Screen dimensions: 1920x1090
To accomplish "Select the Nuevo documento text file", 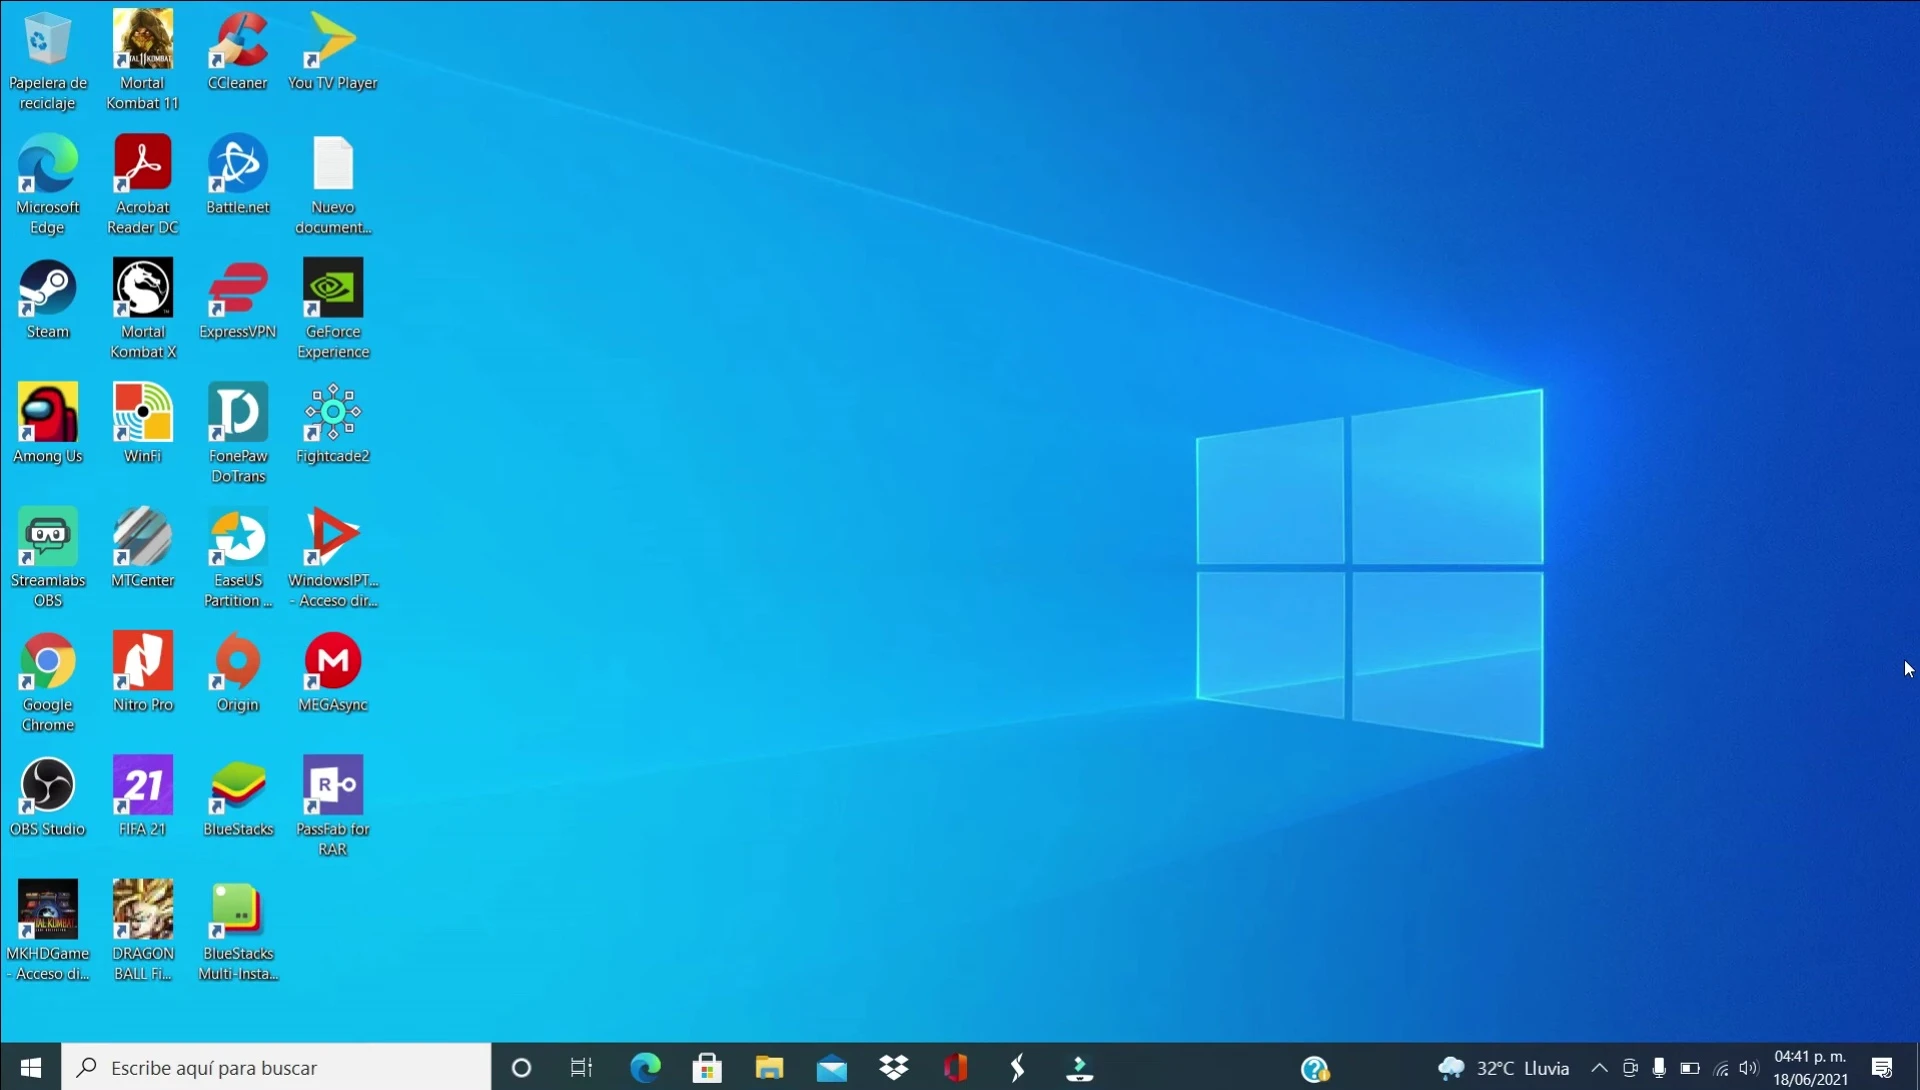I will (333, 185).
